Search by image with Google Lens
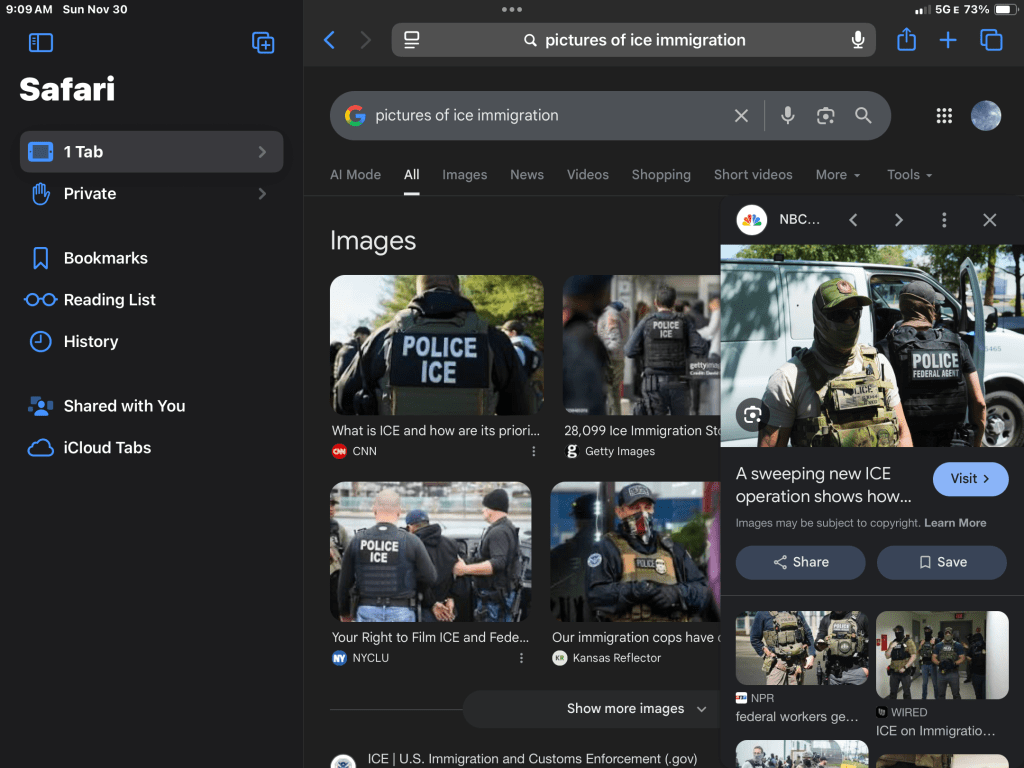Image resolution: width=1024 pixels, height=768 pixels. tap(825, 116)
